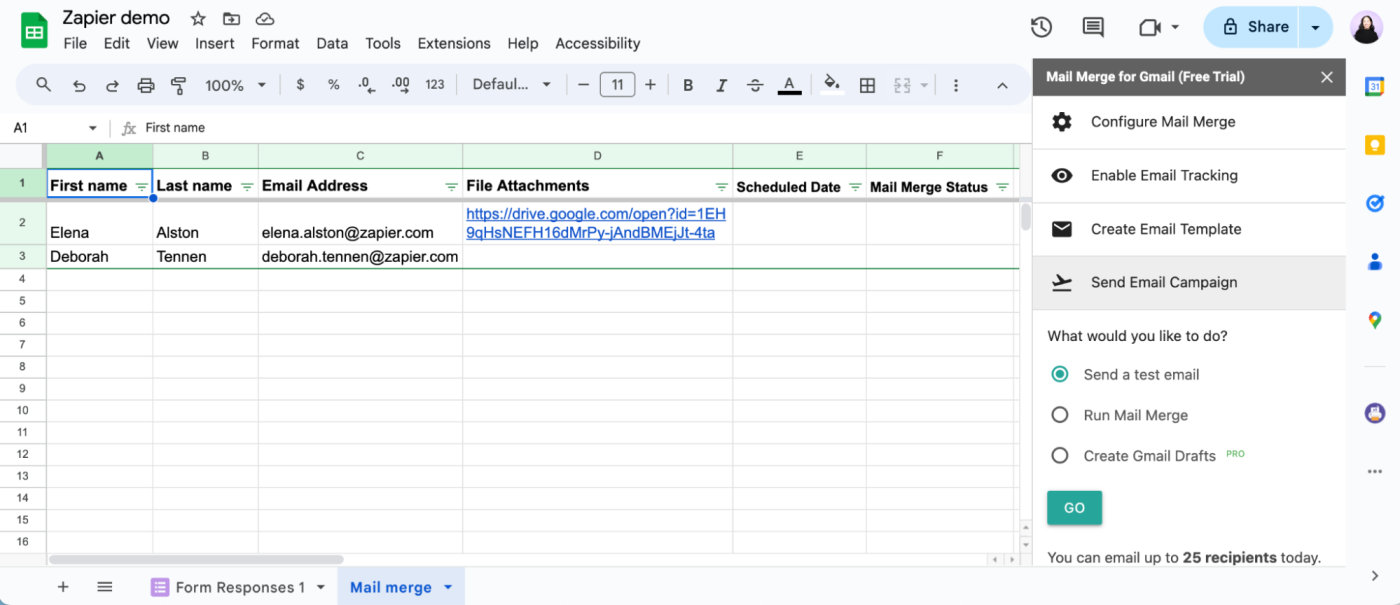Select Create Gmail Drafts option
This screenshot has width=1400, height=605.
pyautogui.click(x=1060, y=455)
